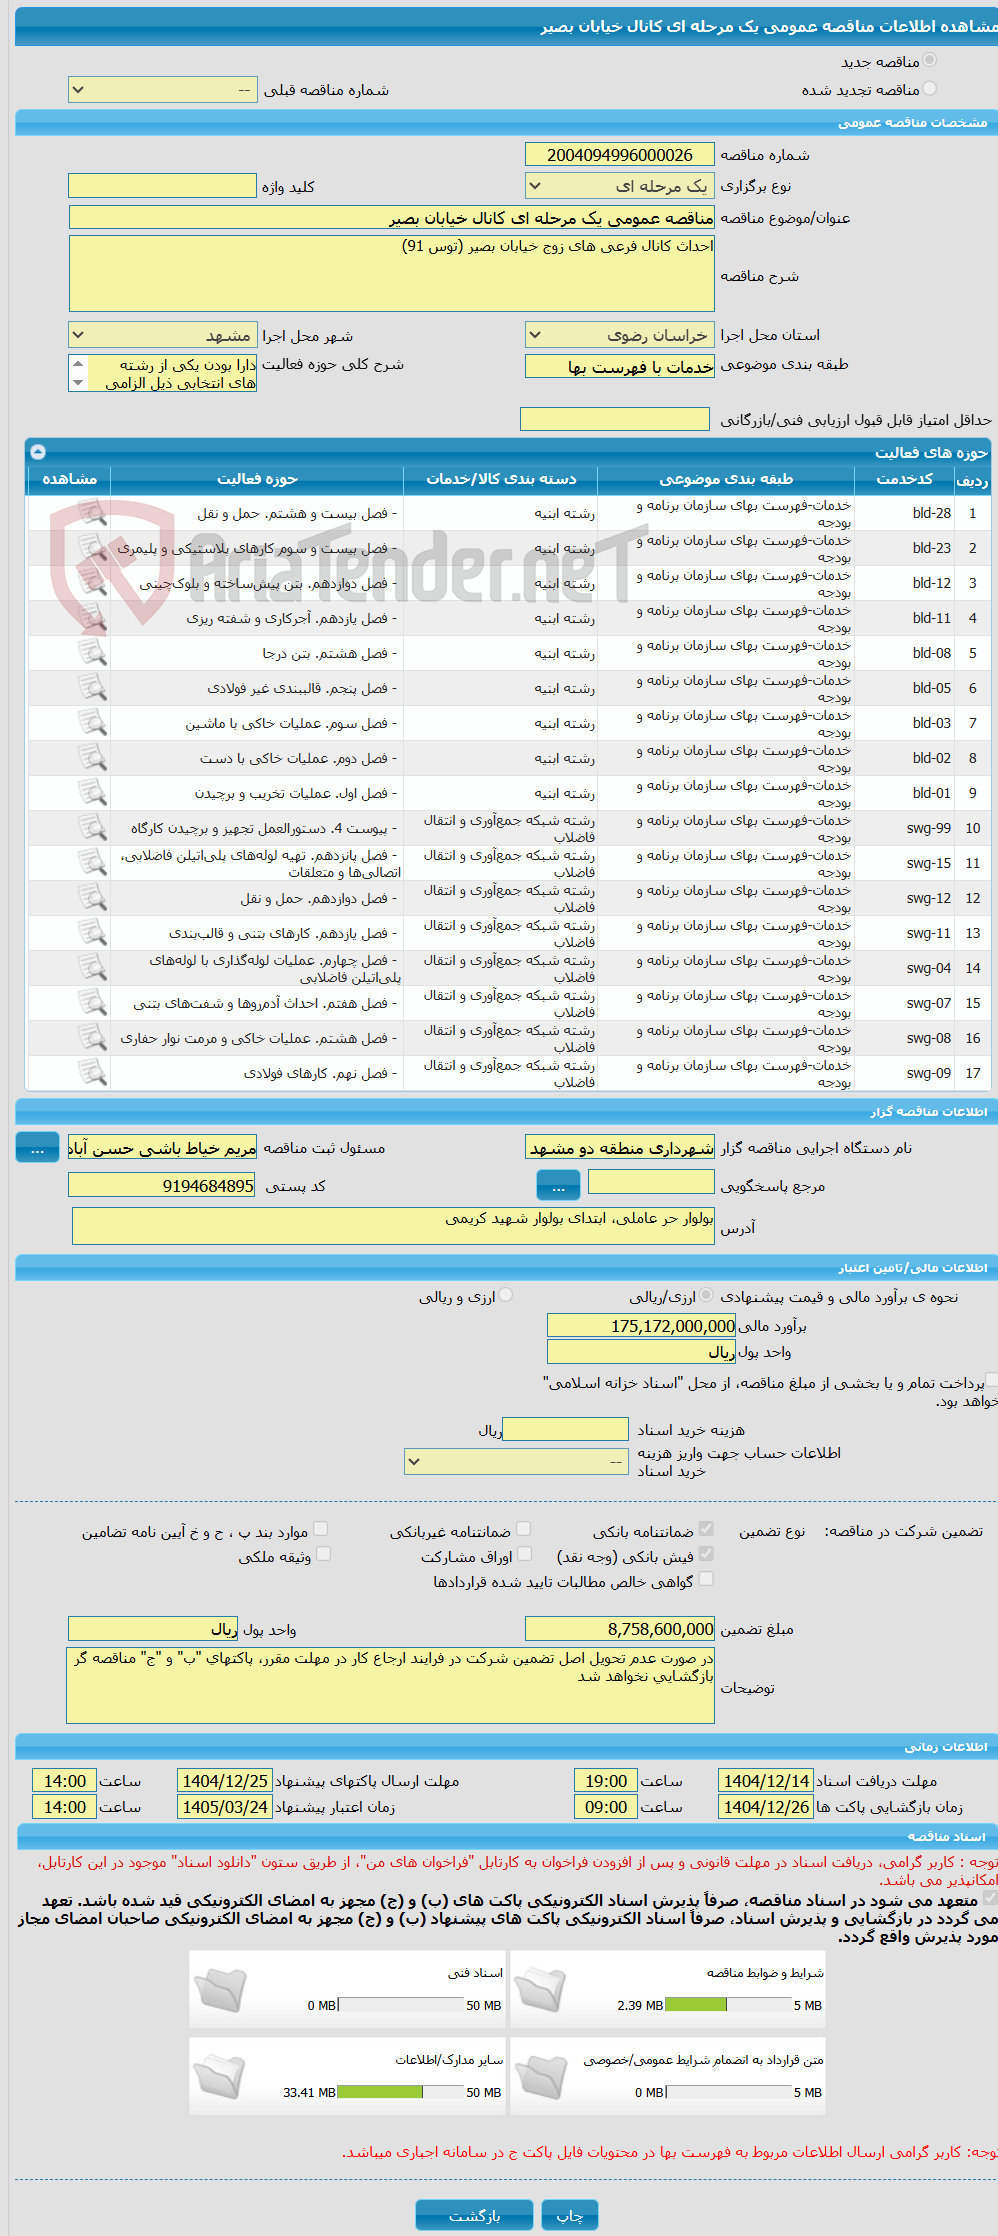
Task: Open view icon for row bld-23
Action: [92, 548]
